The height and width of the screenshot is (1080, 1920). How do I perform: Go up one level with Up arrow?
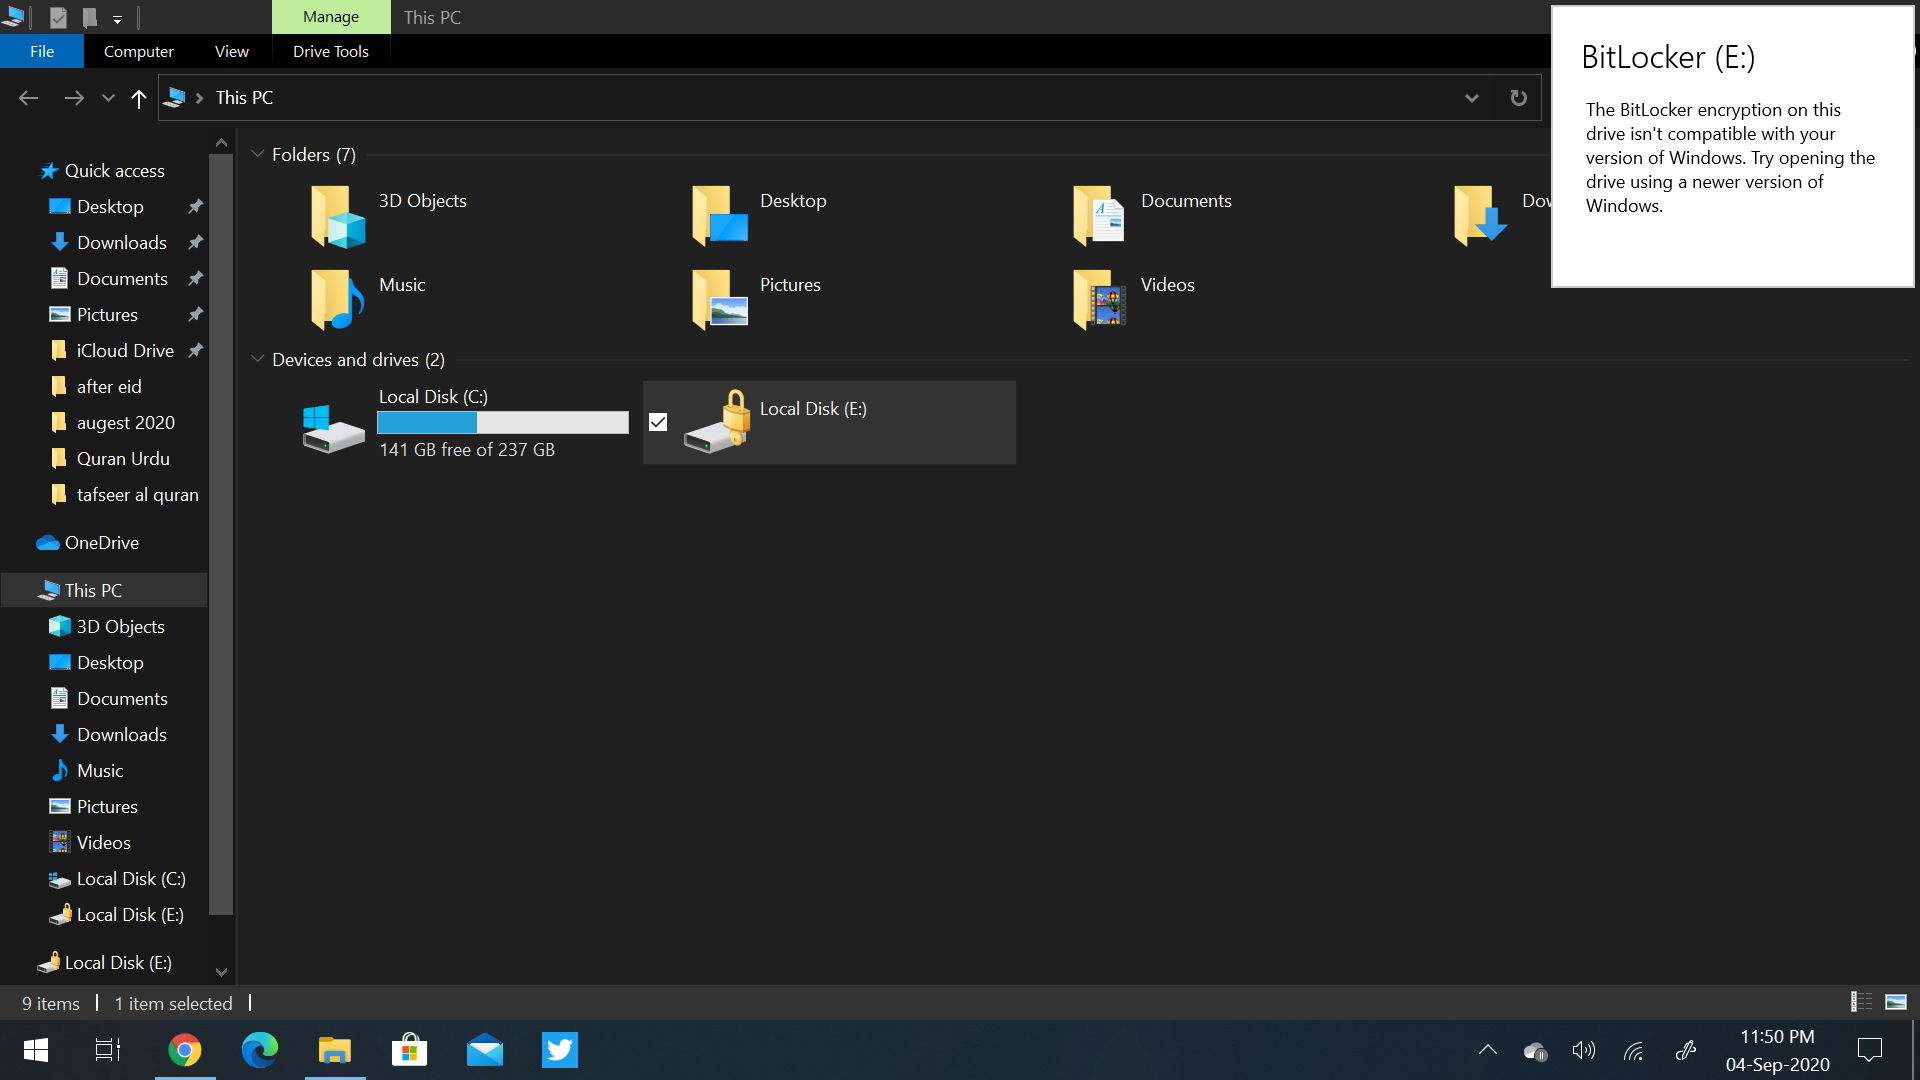point(138,98)
